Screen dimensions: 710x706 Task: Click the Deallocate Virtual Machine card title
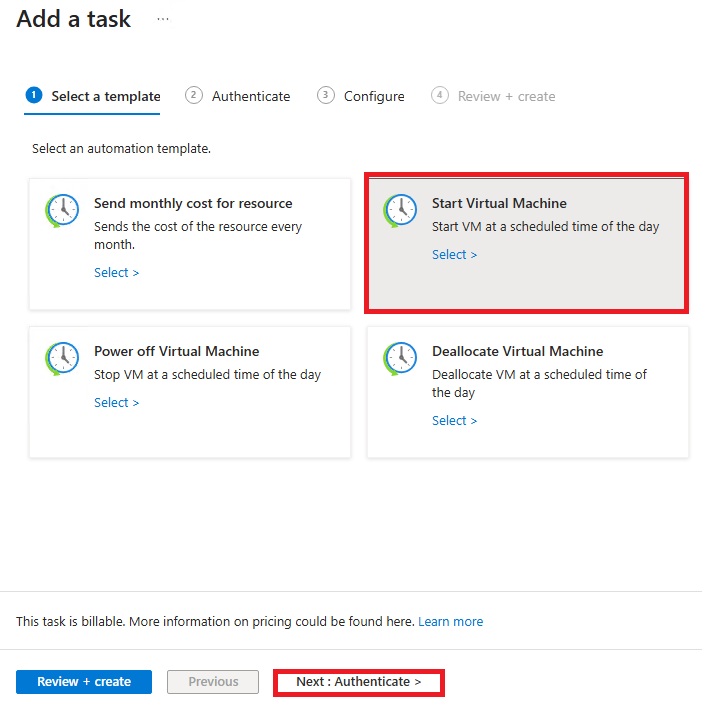(x=517, y=352)
